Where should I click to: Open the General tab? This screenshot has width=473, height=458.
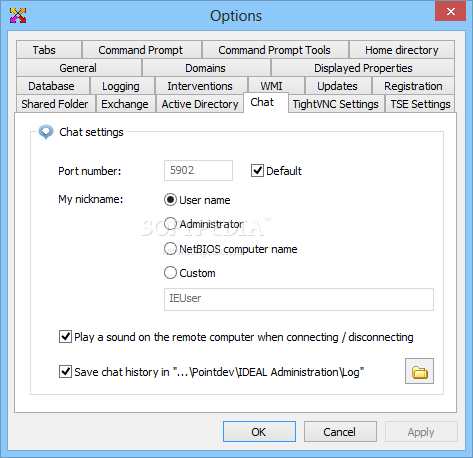pos(79,68)
